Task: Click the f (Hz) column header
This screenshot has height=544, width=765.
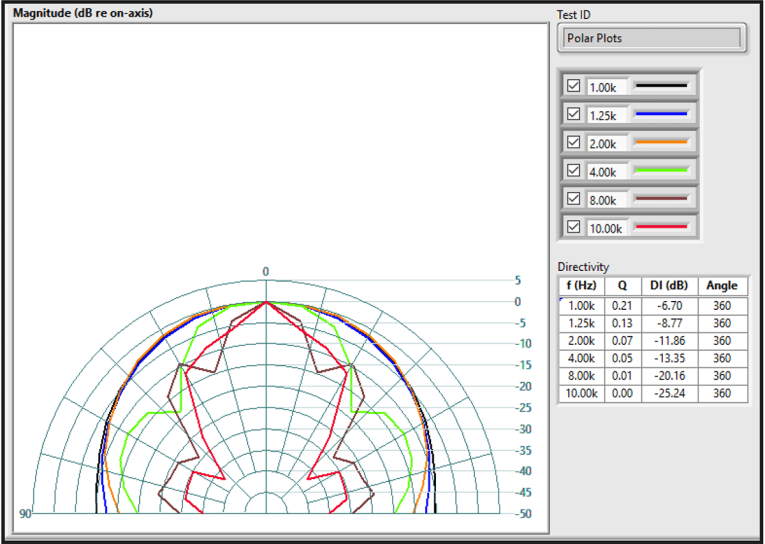Action: [x=580, y=285]
